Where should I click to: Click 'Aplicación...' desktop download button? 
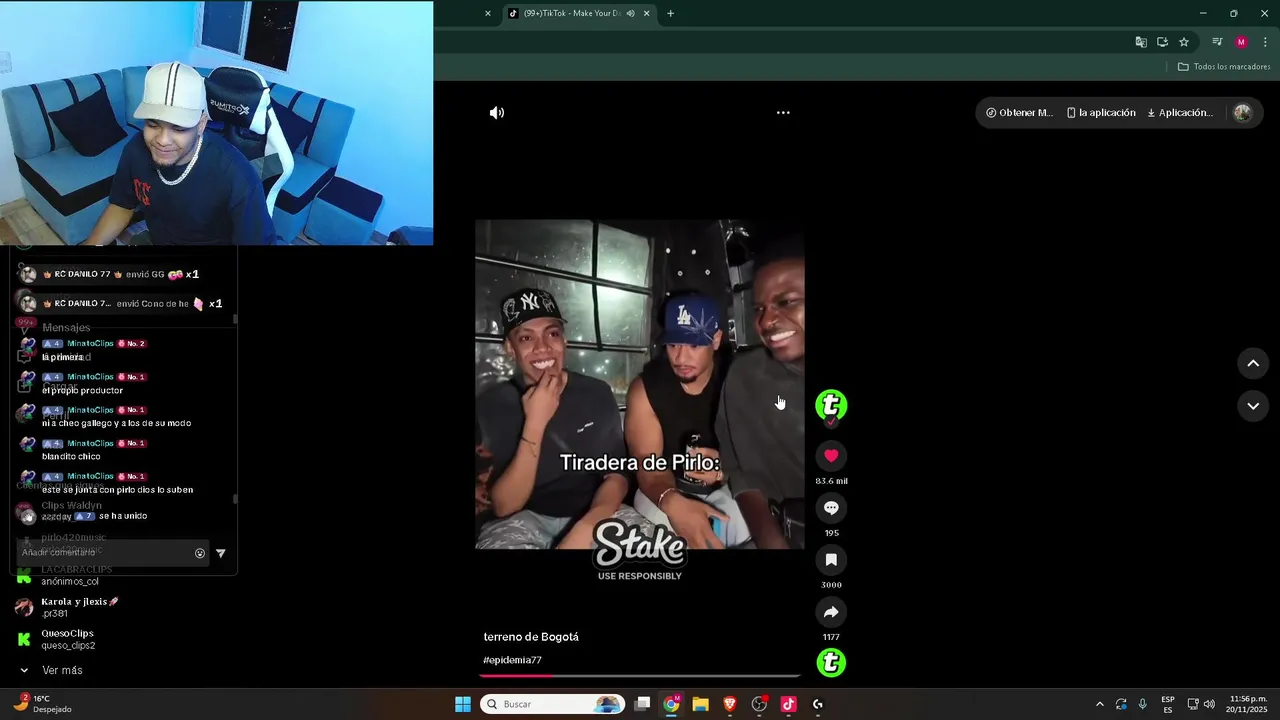1180,113
